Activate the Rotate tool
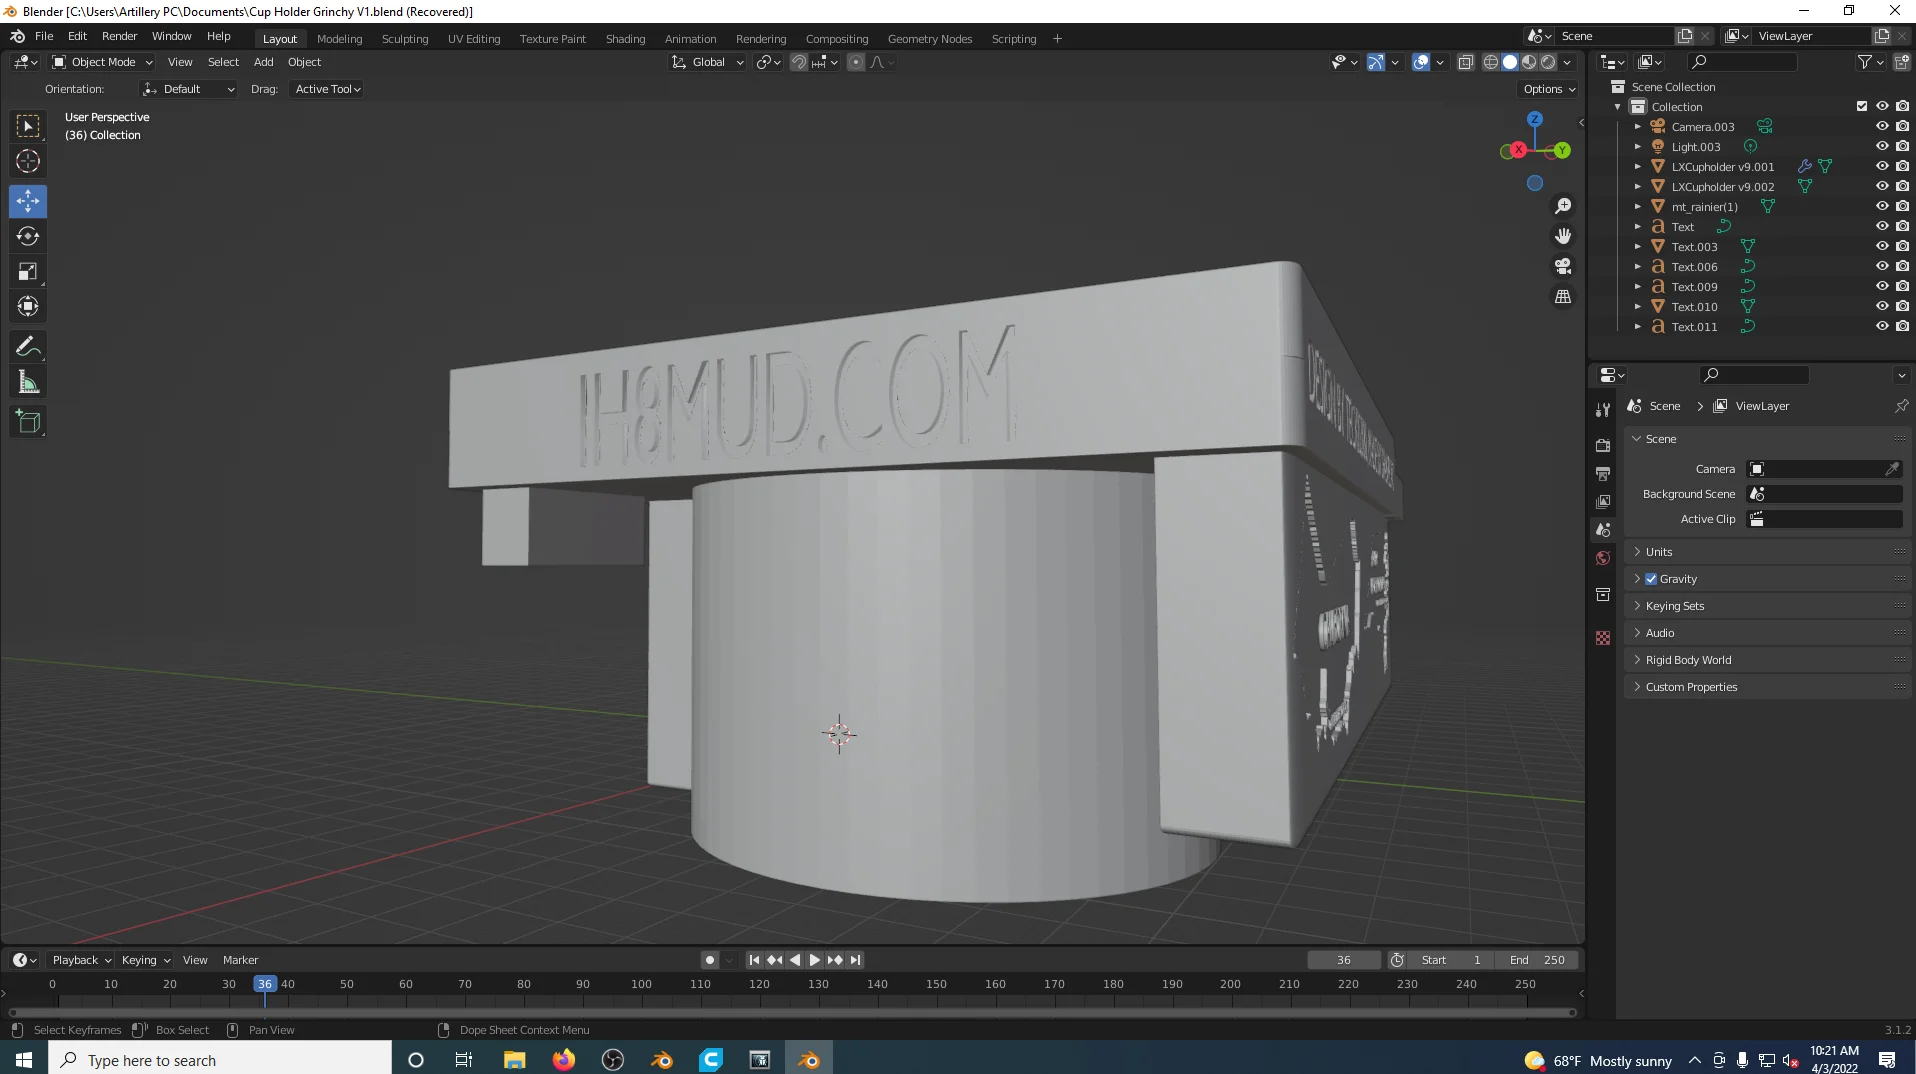 click(x=28, y=236)
